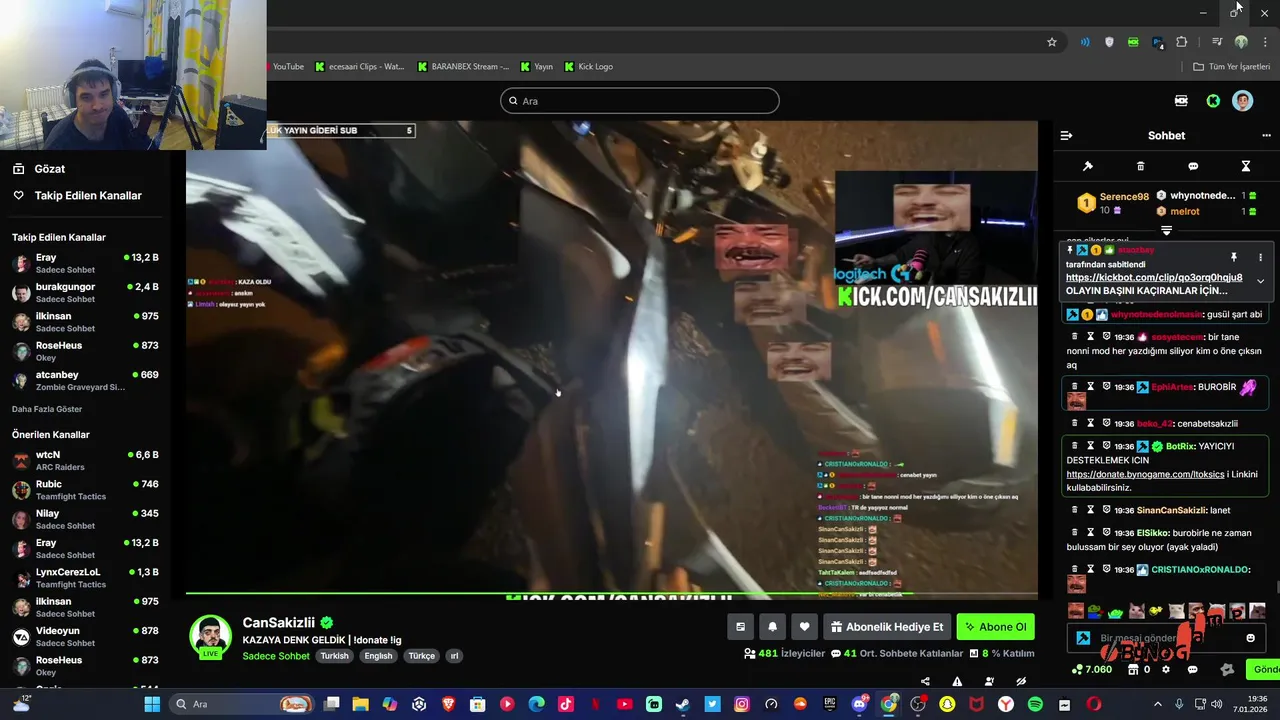This screenshot has height=720, width=1280.
Task: Click the English tag
Action: (x=378, y=656)
